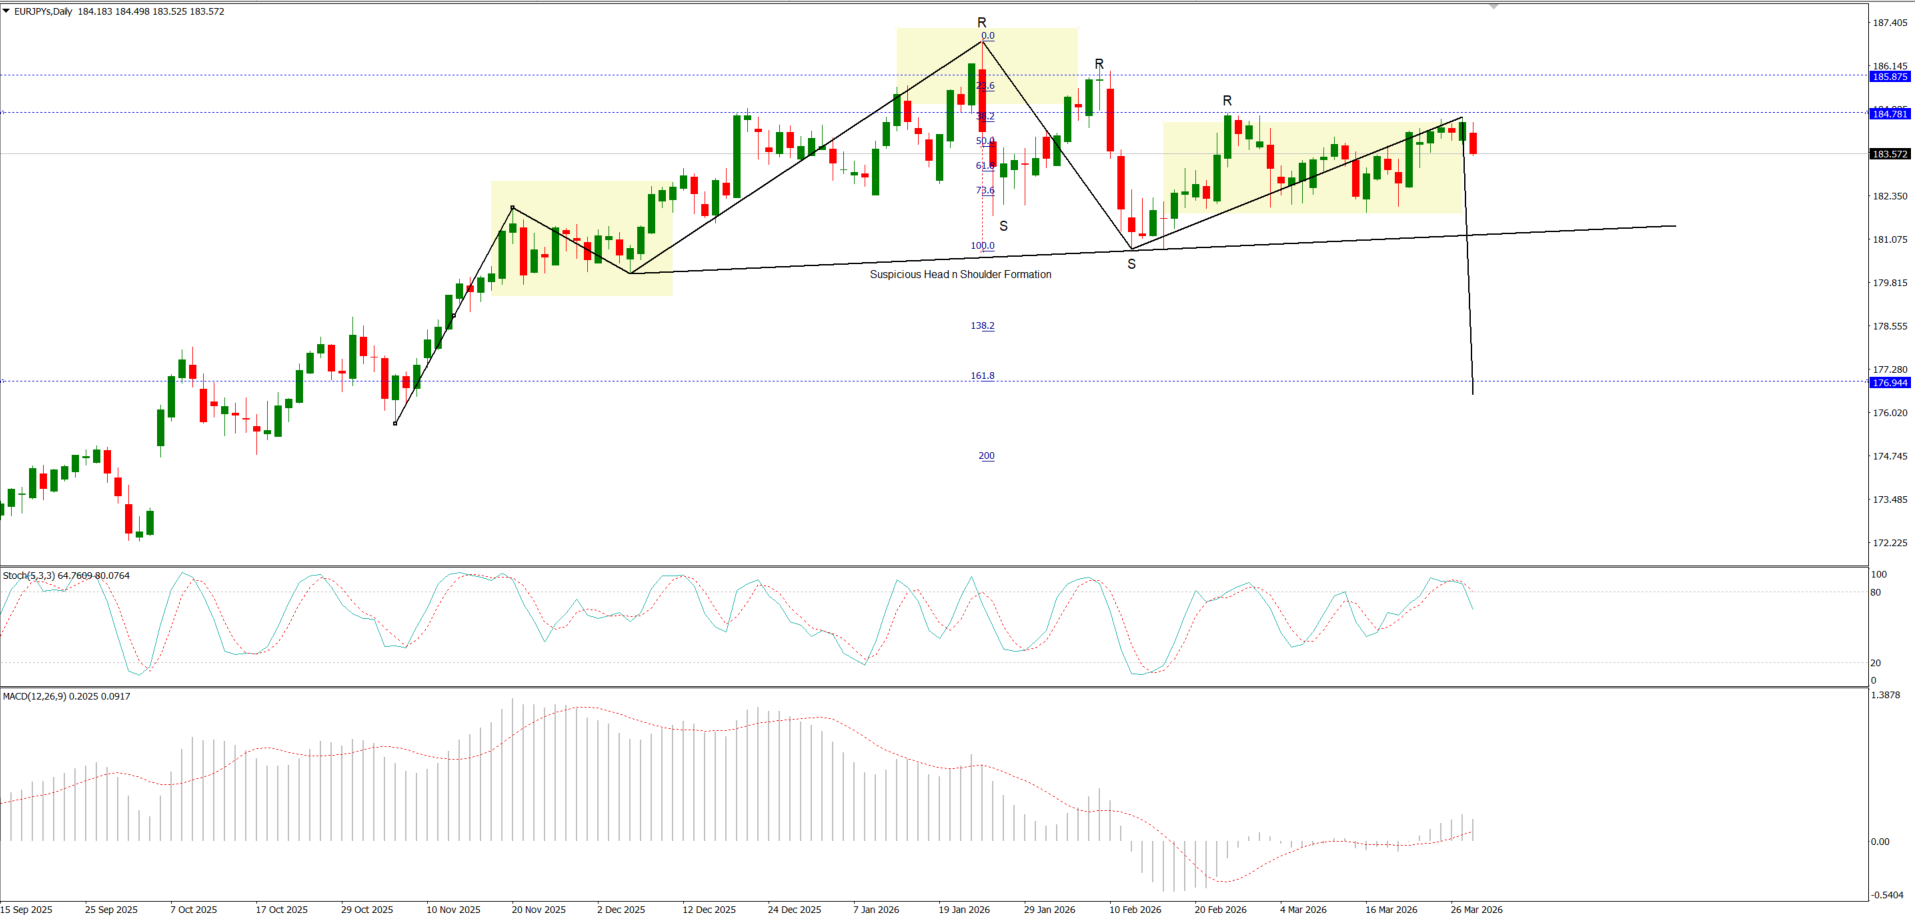The image size is (1915, 919).
Task: Select the 'R' label above the late-February highs
Action: point(1227,101)
